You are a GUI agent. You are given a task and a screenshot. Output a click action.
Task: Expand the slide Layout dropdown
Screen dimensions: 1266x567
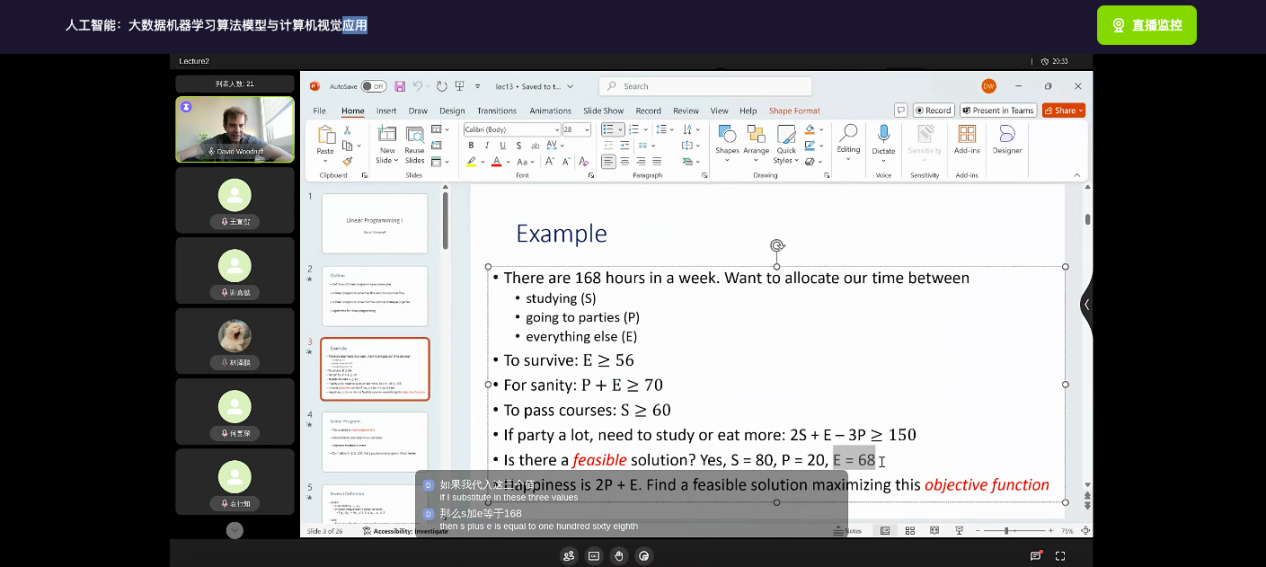[x=438, y=130]
